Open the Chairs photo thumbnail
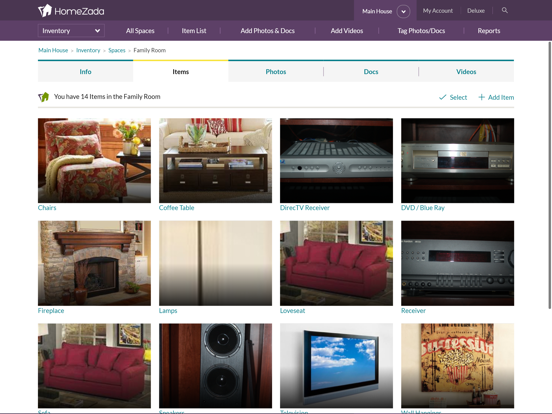This screenshot has width=552, height=414. tap(94, 161)
